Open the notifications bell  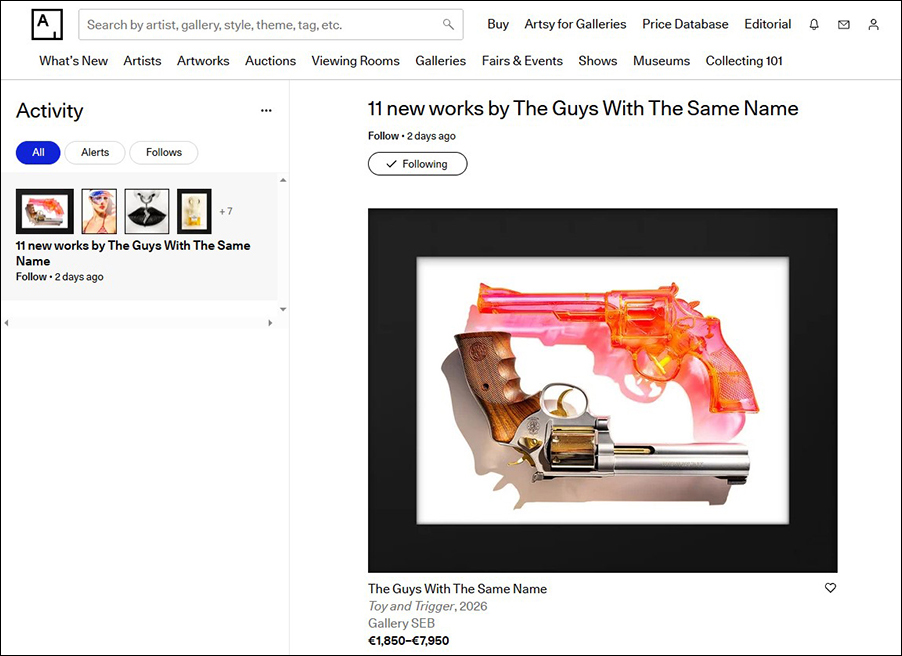814,24
